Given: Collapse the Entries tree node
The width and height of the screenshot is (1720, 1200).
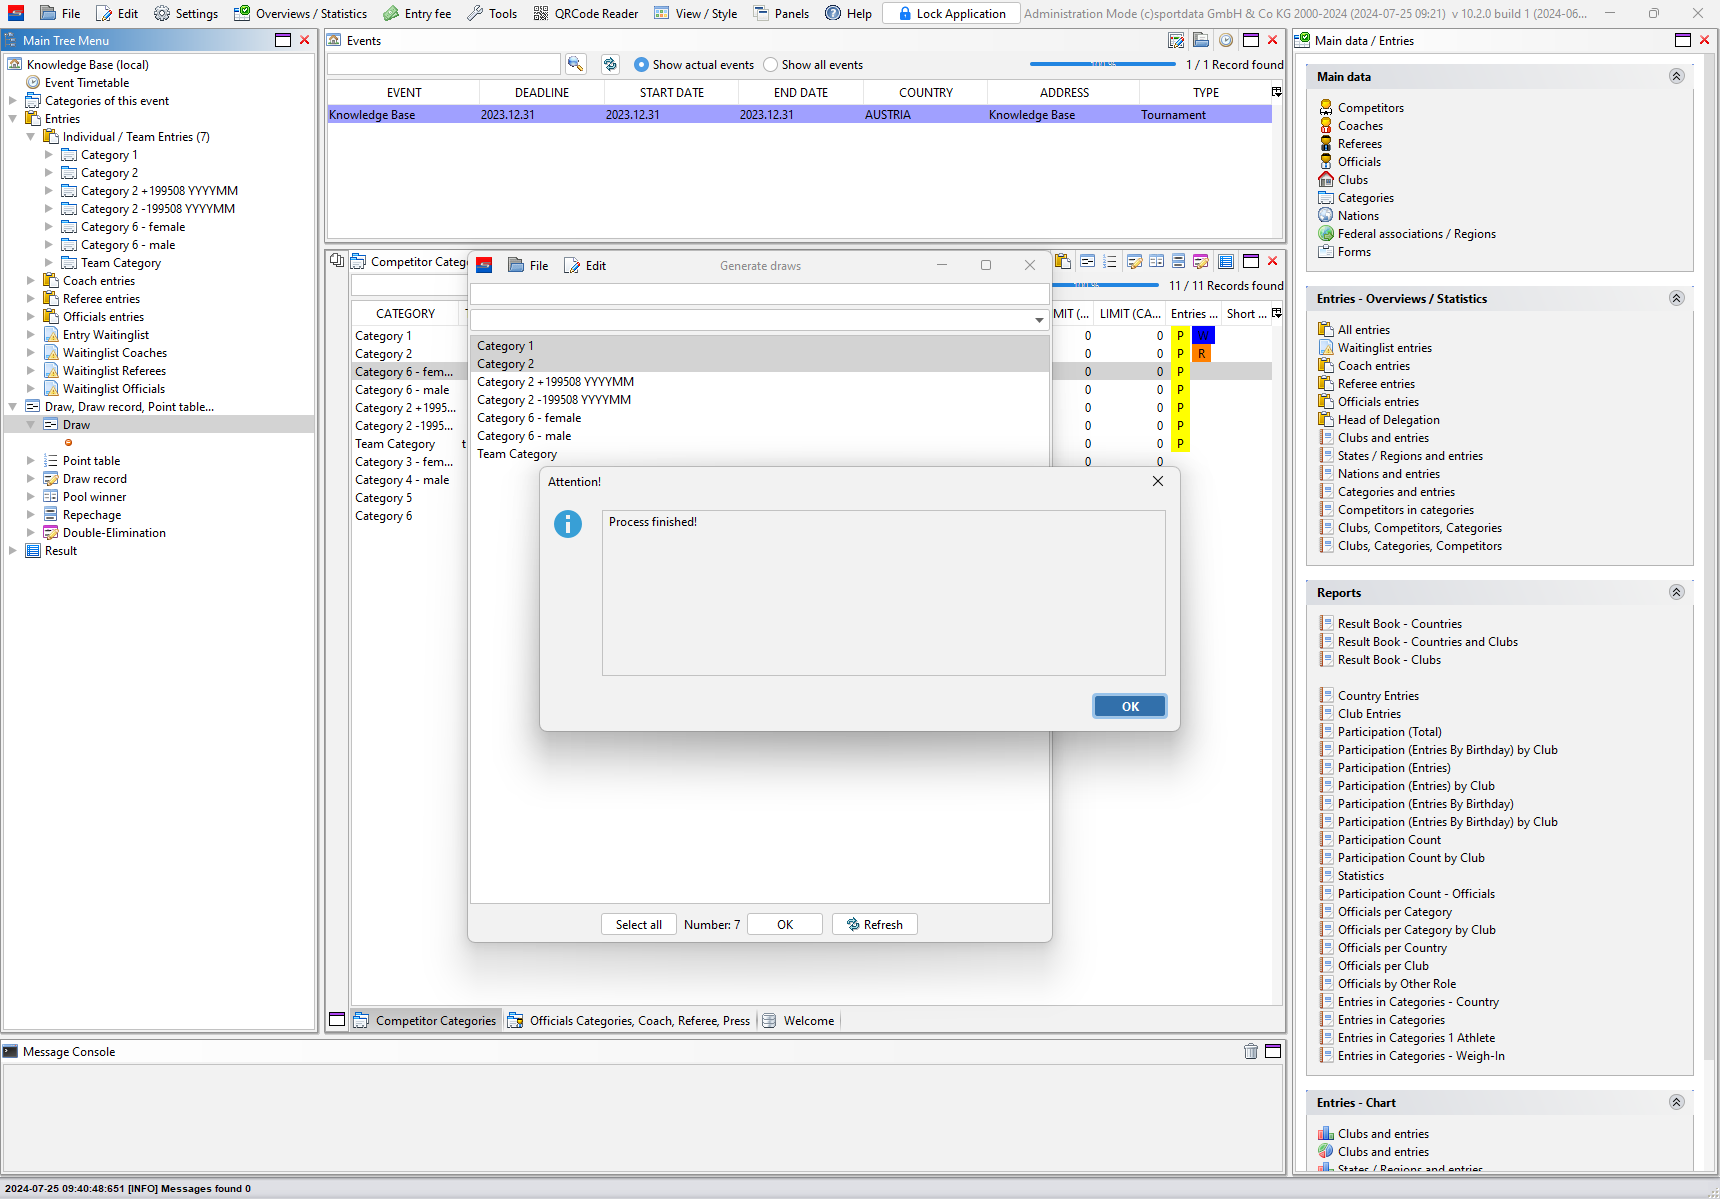Looking at the screenshot, I should click(13, 119).
